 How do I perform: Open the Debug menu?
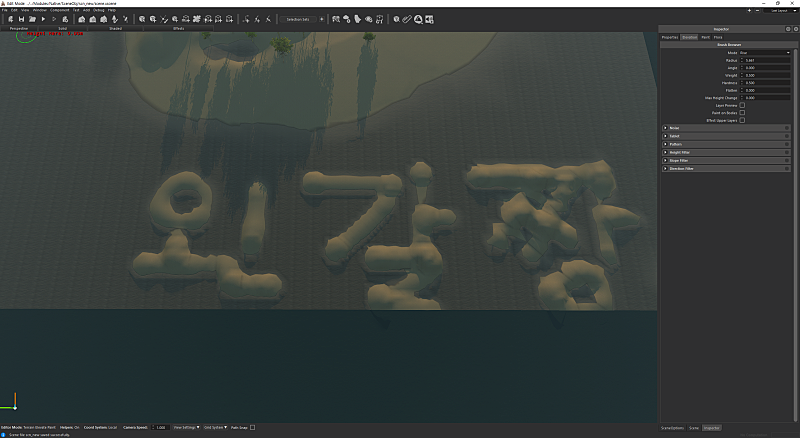[x=98, y=10]
